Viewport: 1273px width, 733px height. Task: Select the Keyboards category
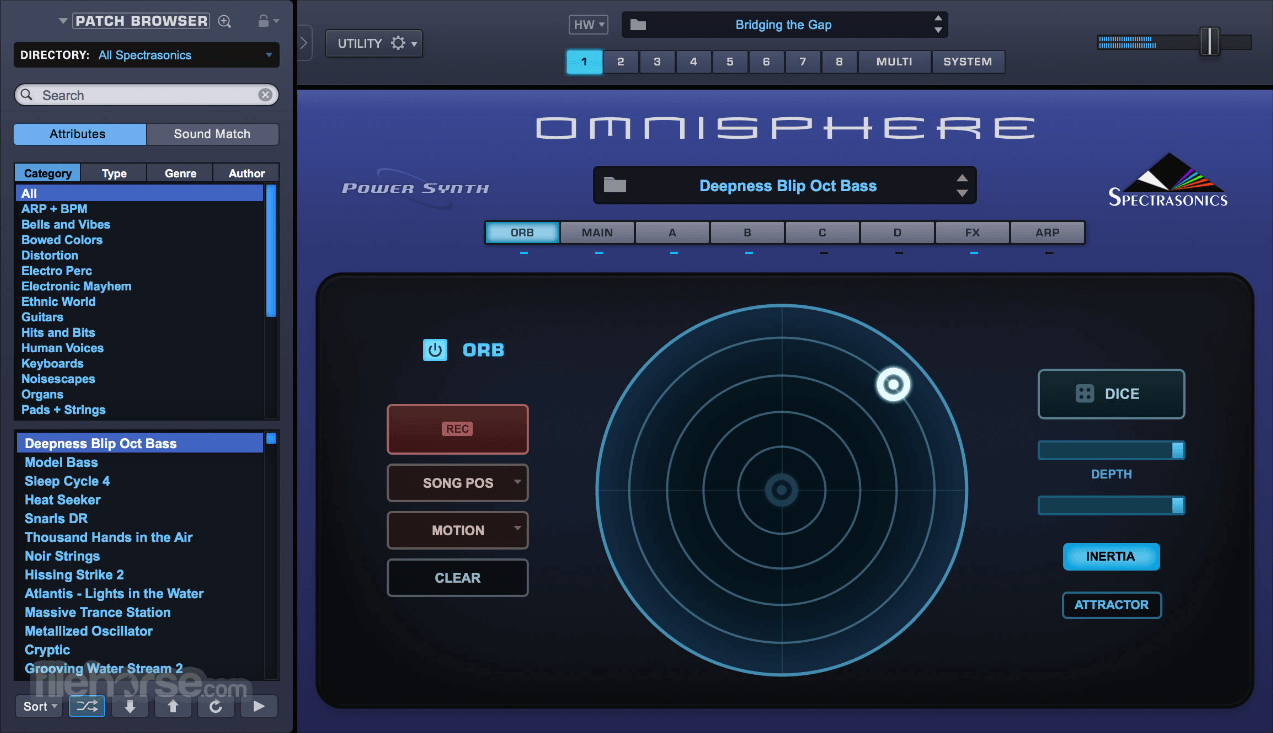(53, 363)
